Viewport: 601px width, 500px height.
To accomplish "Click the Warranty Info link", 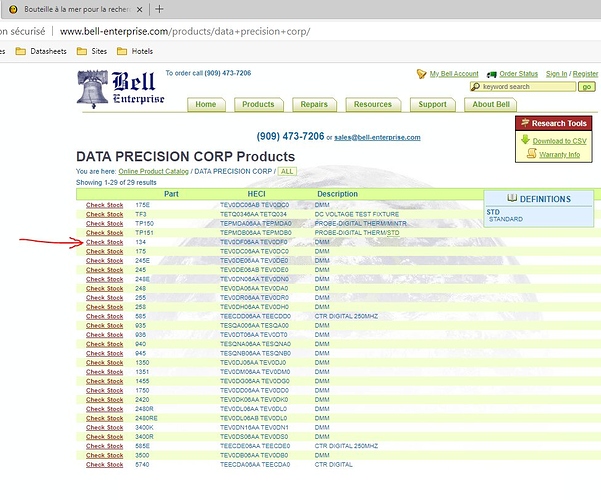I will tap(560, 155).
